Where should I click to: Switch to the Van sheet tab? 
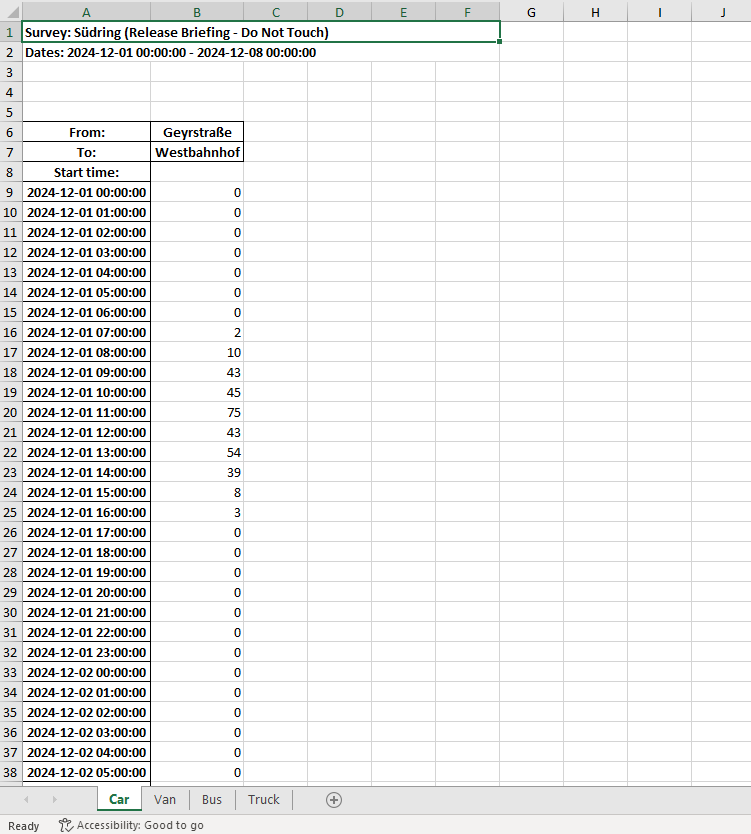pos(165,799)
